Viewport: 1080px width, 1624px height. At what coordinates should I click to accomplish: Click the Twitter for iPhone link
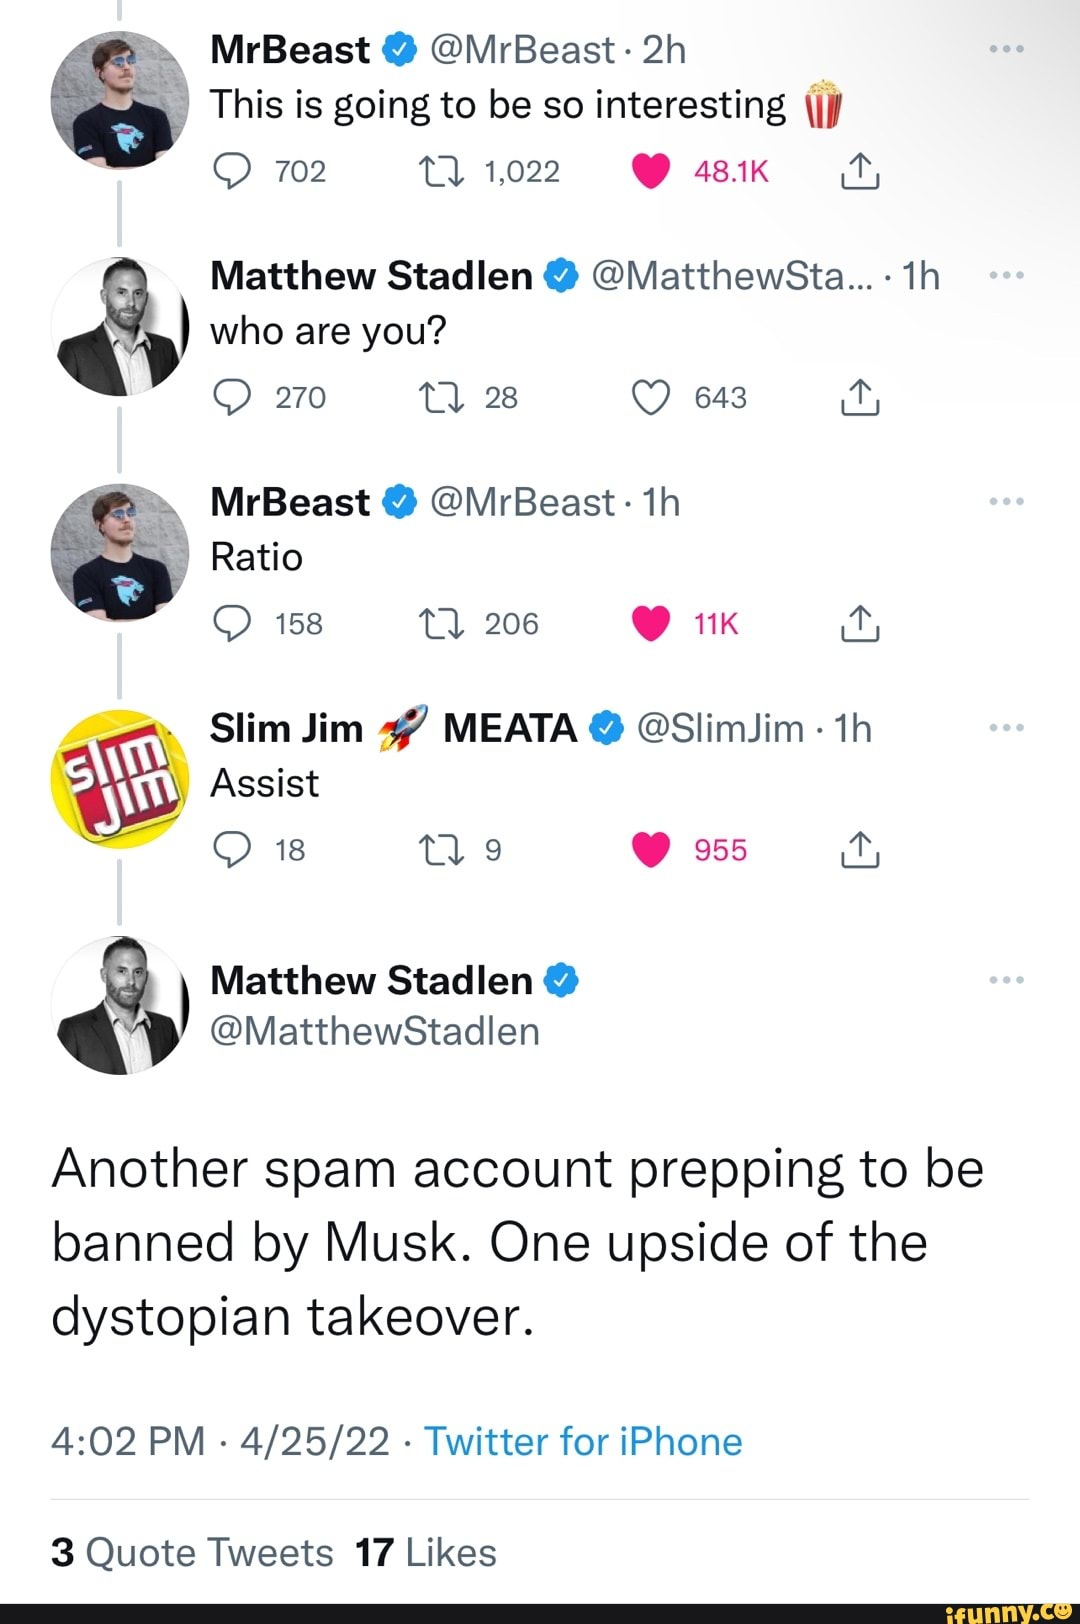tap(583, 1441)
